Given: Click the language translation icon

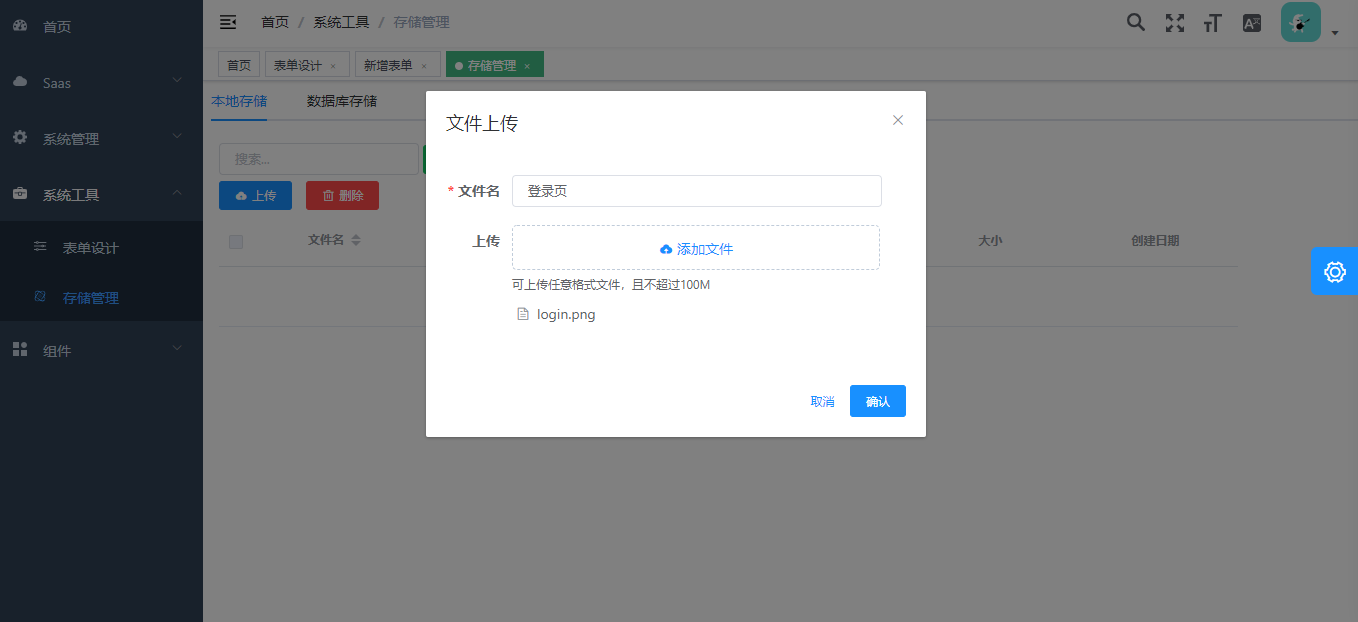Looking at the screenshot, I should (x=1251, y=23).
